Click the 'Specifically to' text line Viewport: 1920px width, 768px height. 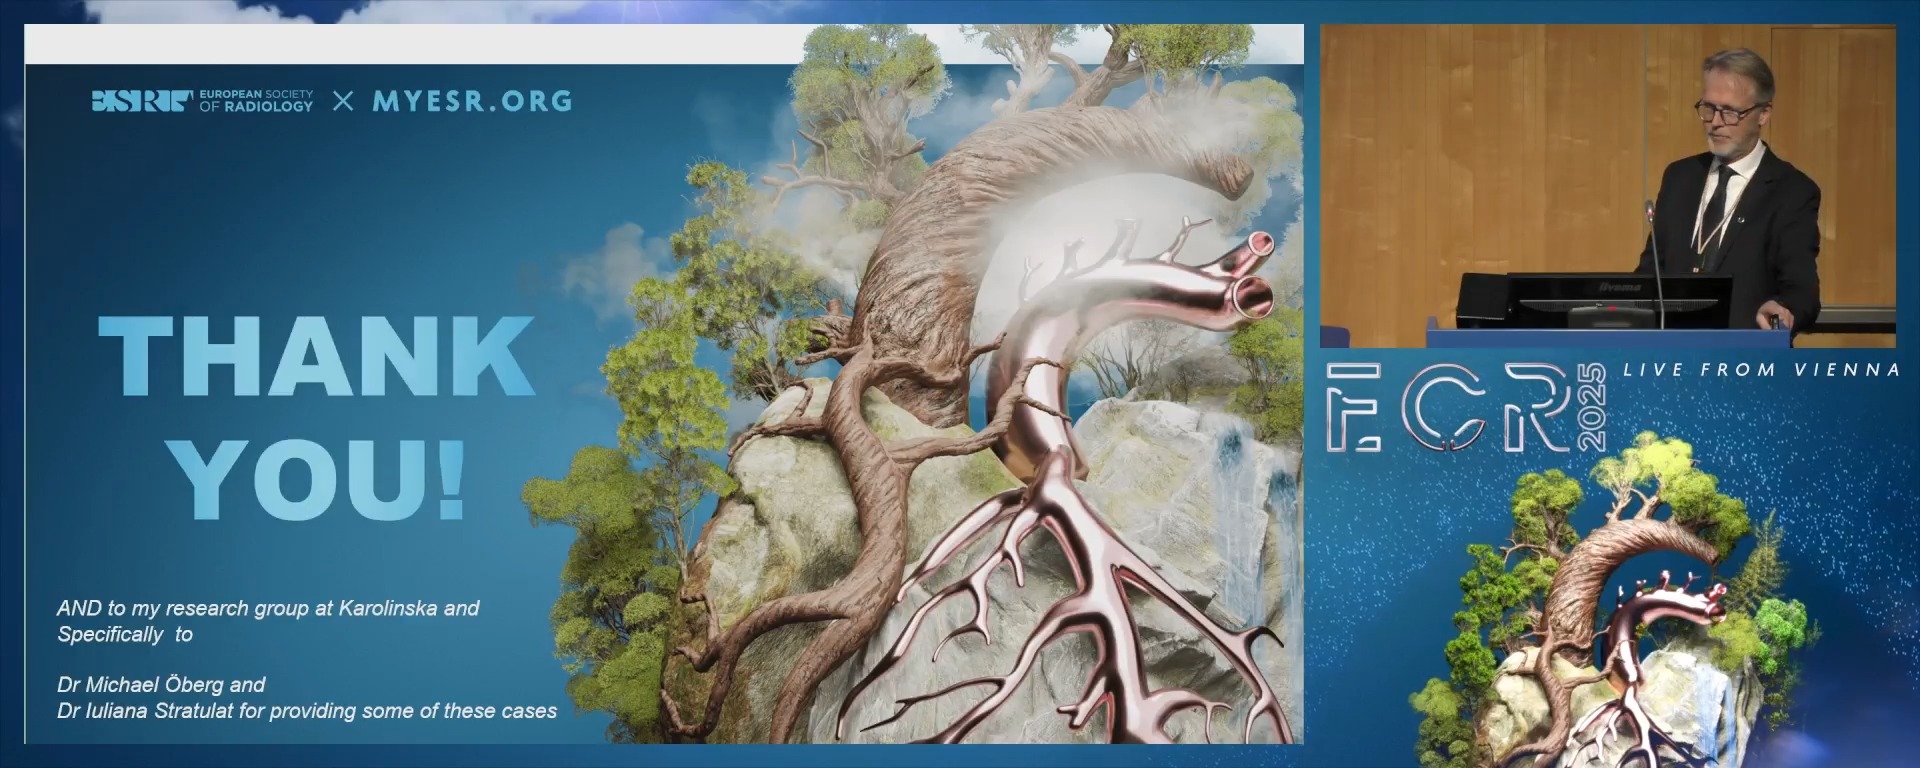tap(125, 634)
